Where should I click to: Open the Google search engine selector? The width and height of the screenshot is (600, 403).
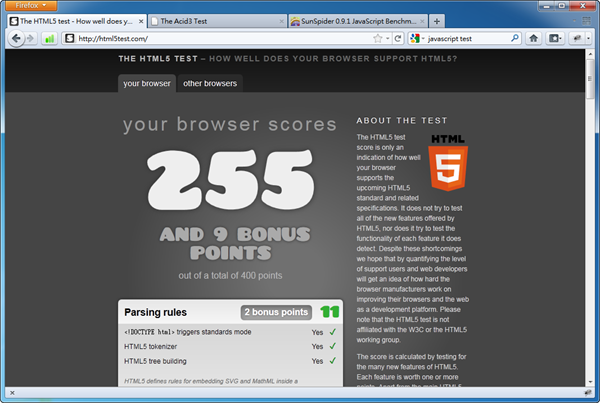point(417,39)
